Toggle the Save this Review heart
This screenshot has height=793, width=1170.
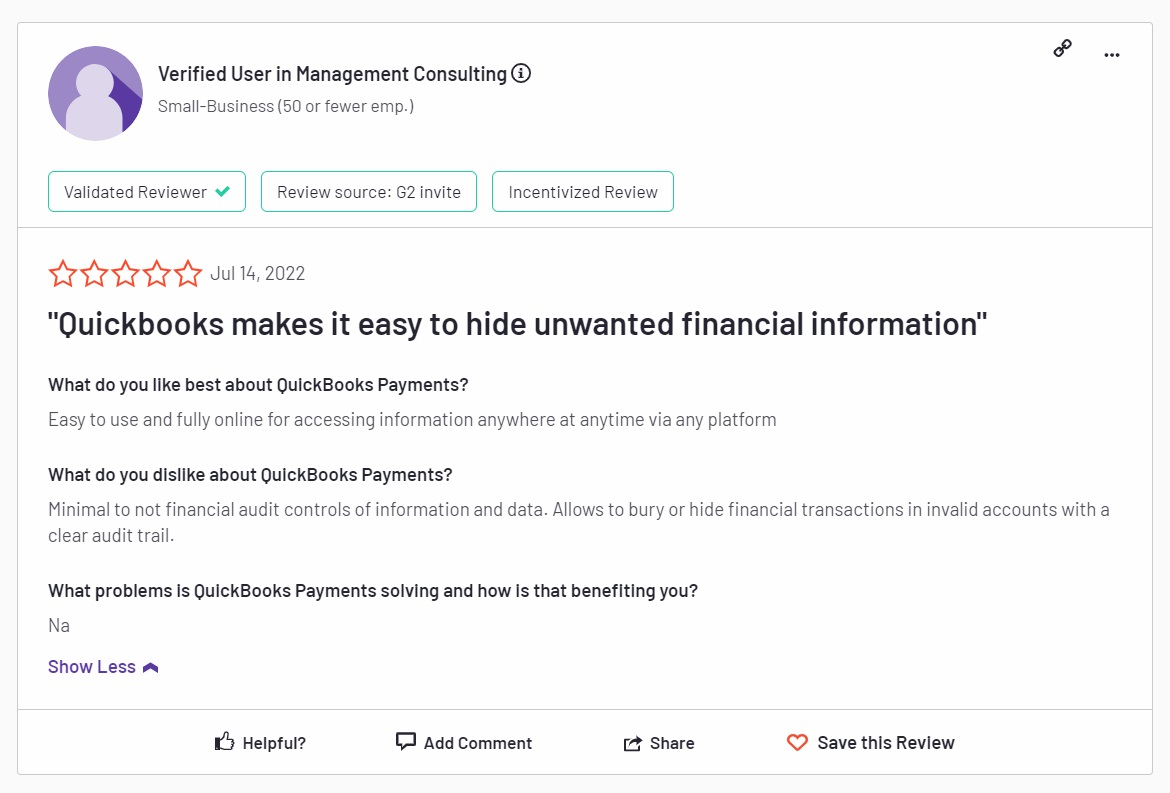pos(870,742)
